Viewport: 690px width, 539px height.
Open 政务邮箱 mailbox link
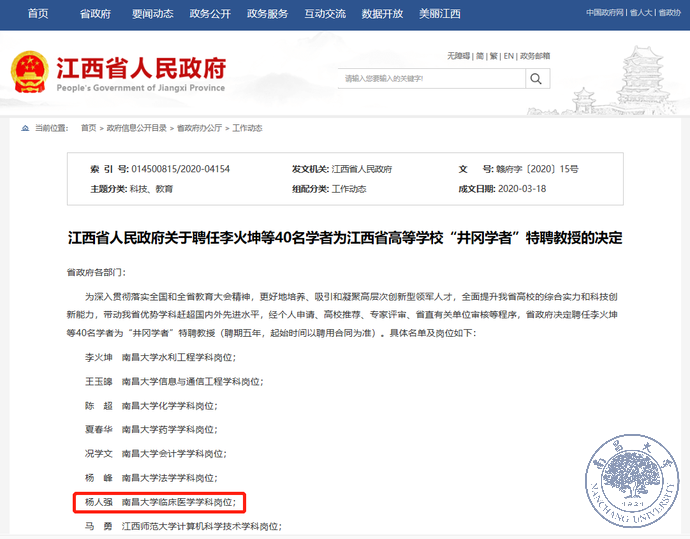pos(535,56)
